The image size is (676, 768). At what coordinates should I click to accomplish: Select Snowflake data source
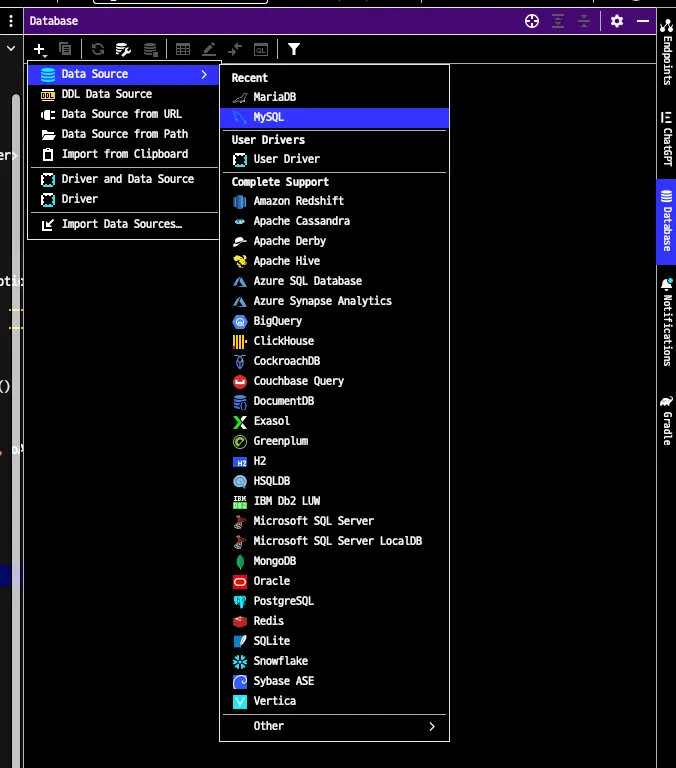334,661
